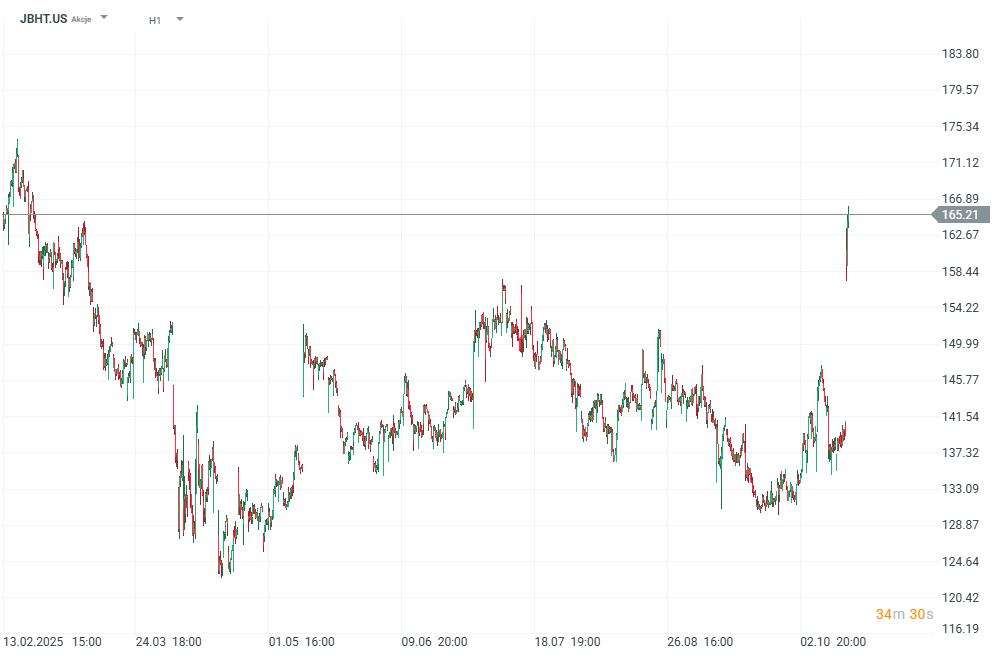Click the Akcje instrument type label
This screenshot has height=659, width=1002.
[x=81, y=19]
